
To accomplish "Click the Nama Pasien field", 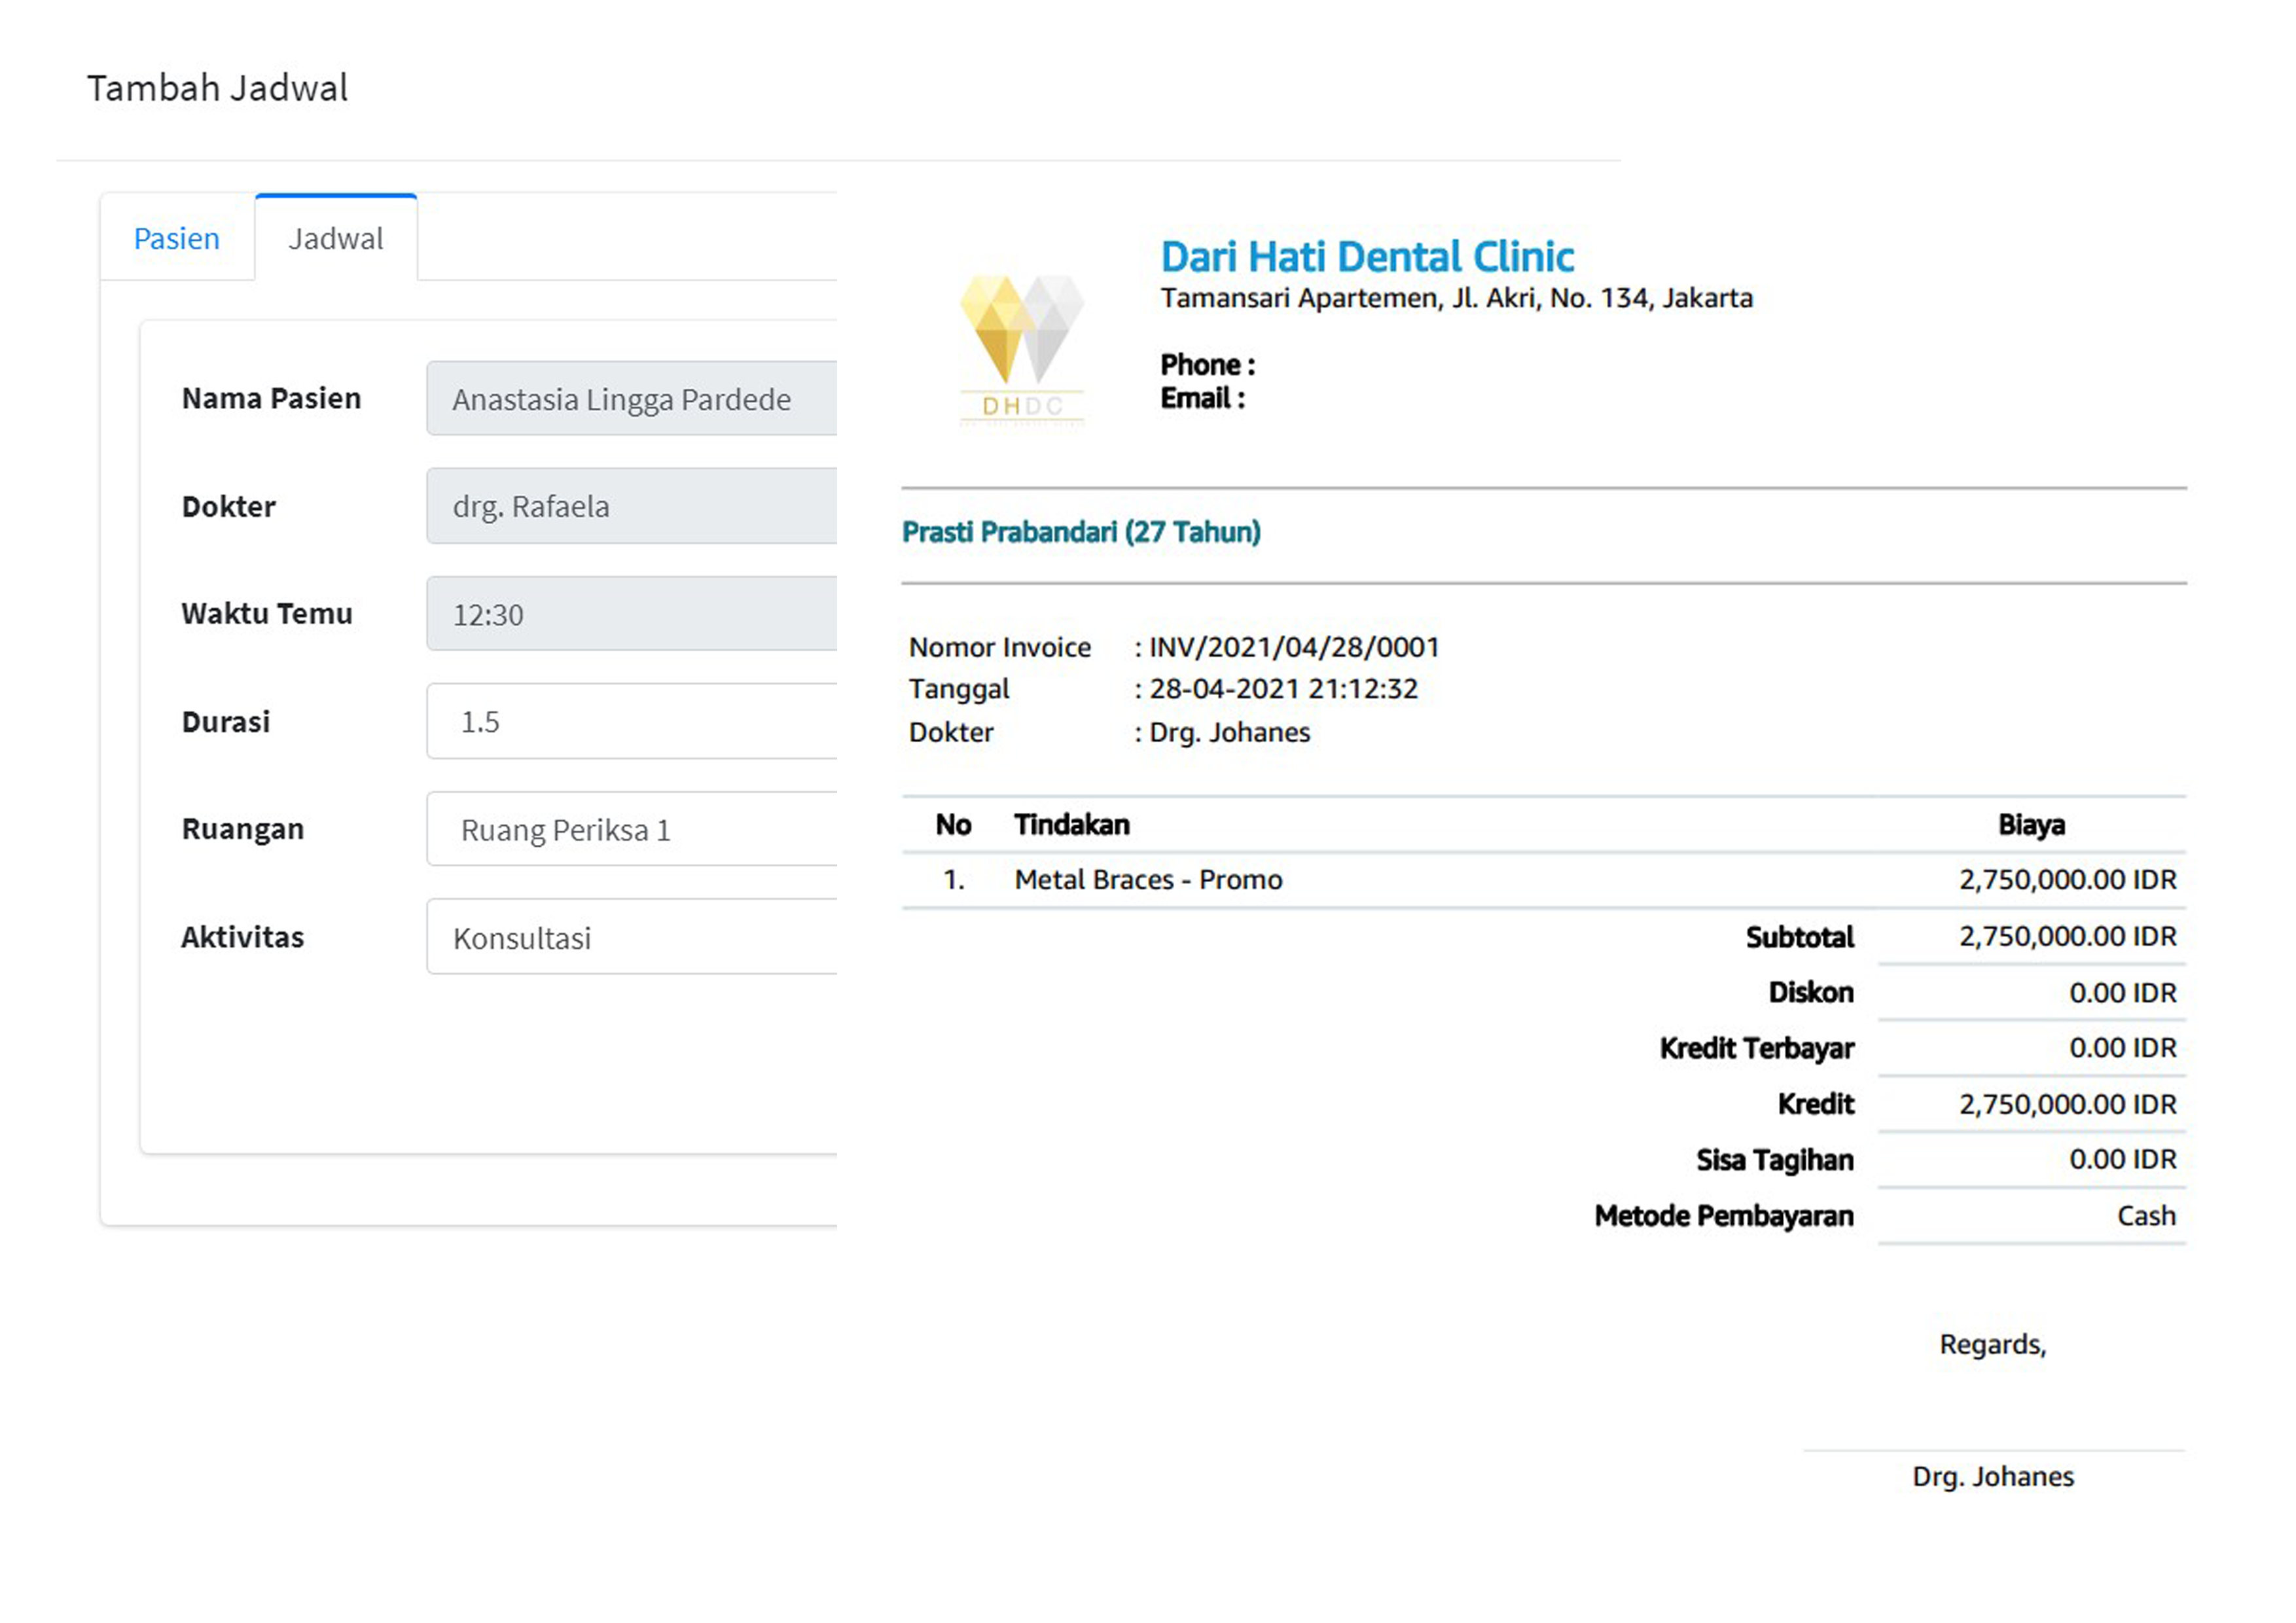I will (631, 399).
